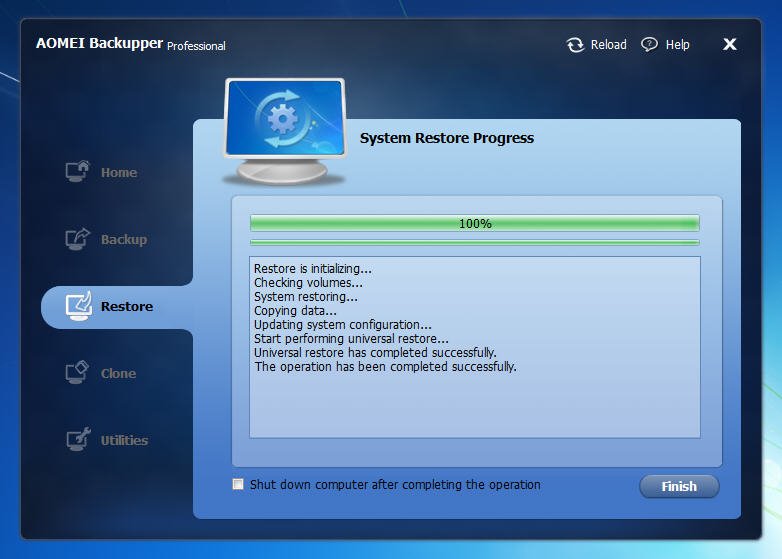Click the system restore monitor graphic

[285, 132]
